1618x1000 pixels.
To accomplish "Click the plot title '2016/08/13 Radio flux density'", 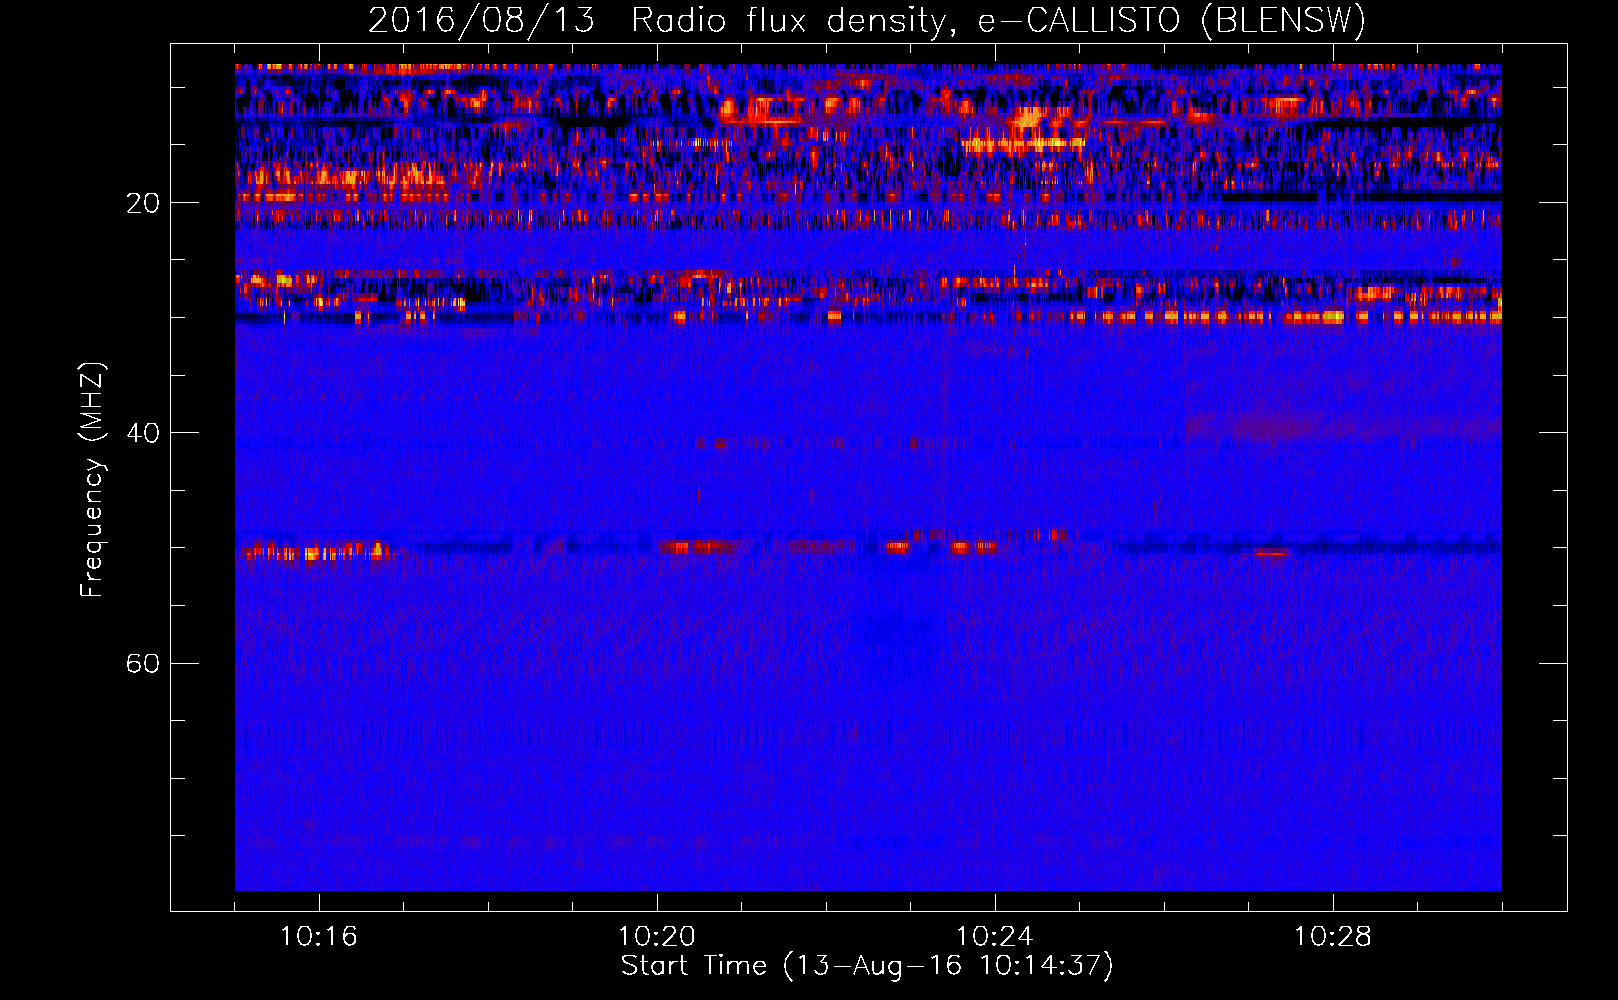I will 867,21.
